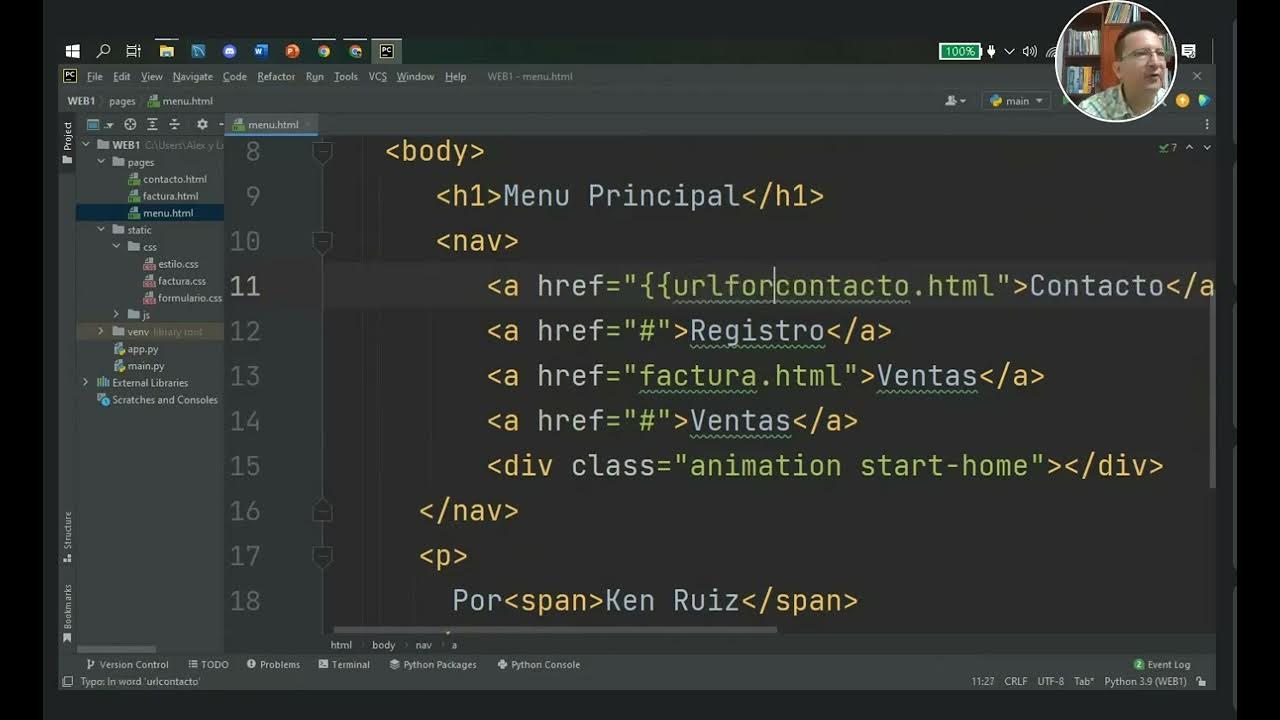1280x720 pixels.
Task: Expand External Libraries node
Action: [86, 383]
